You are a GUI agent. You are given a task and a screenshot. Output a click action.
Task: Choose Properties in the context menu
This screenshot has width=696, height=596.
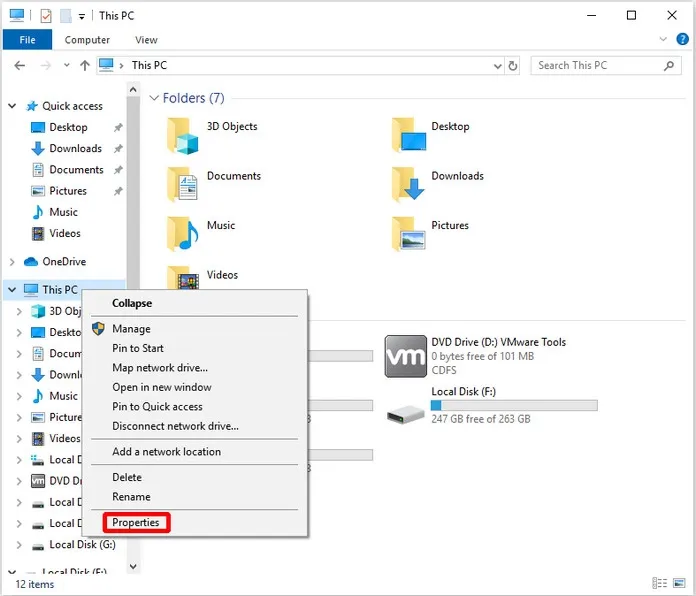pyautogui.click(x=135, y=523)
